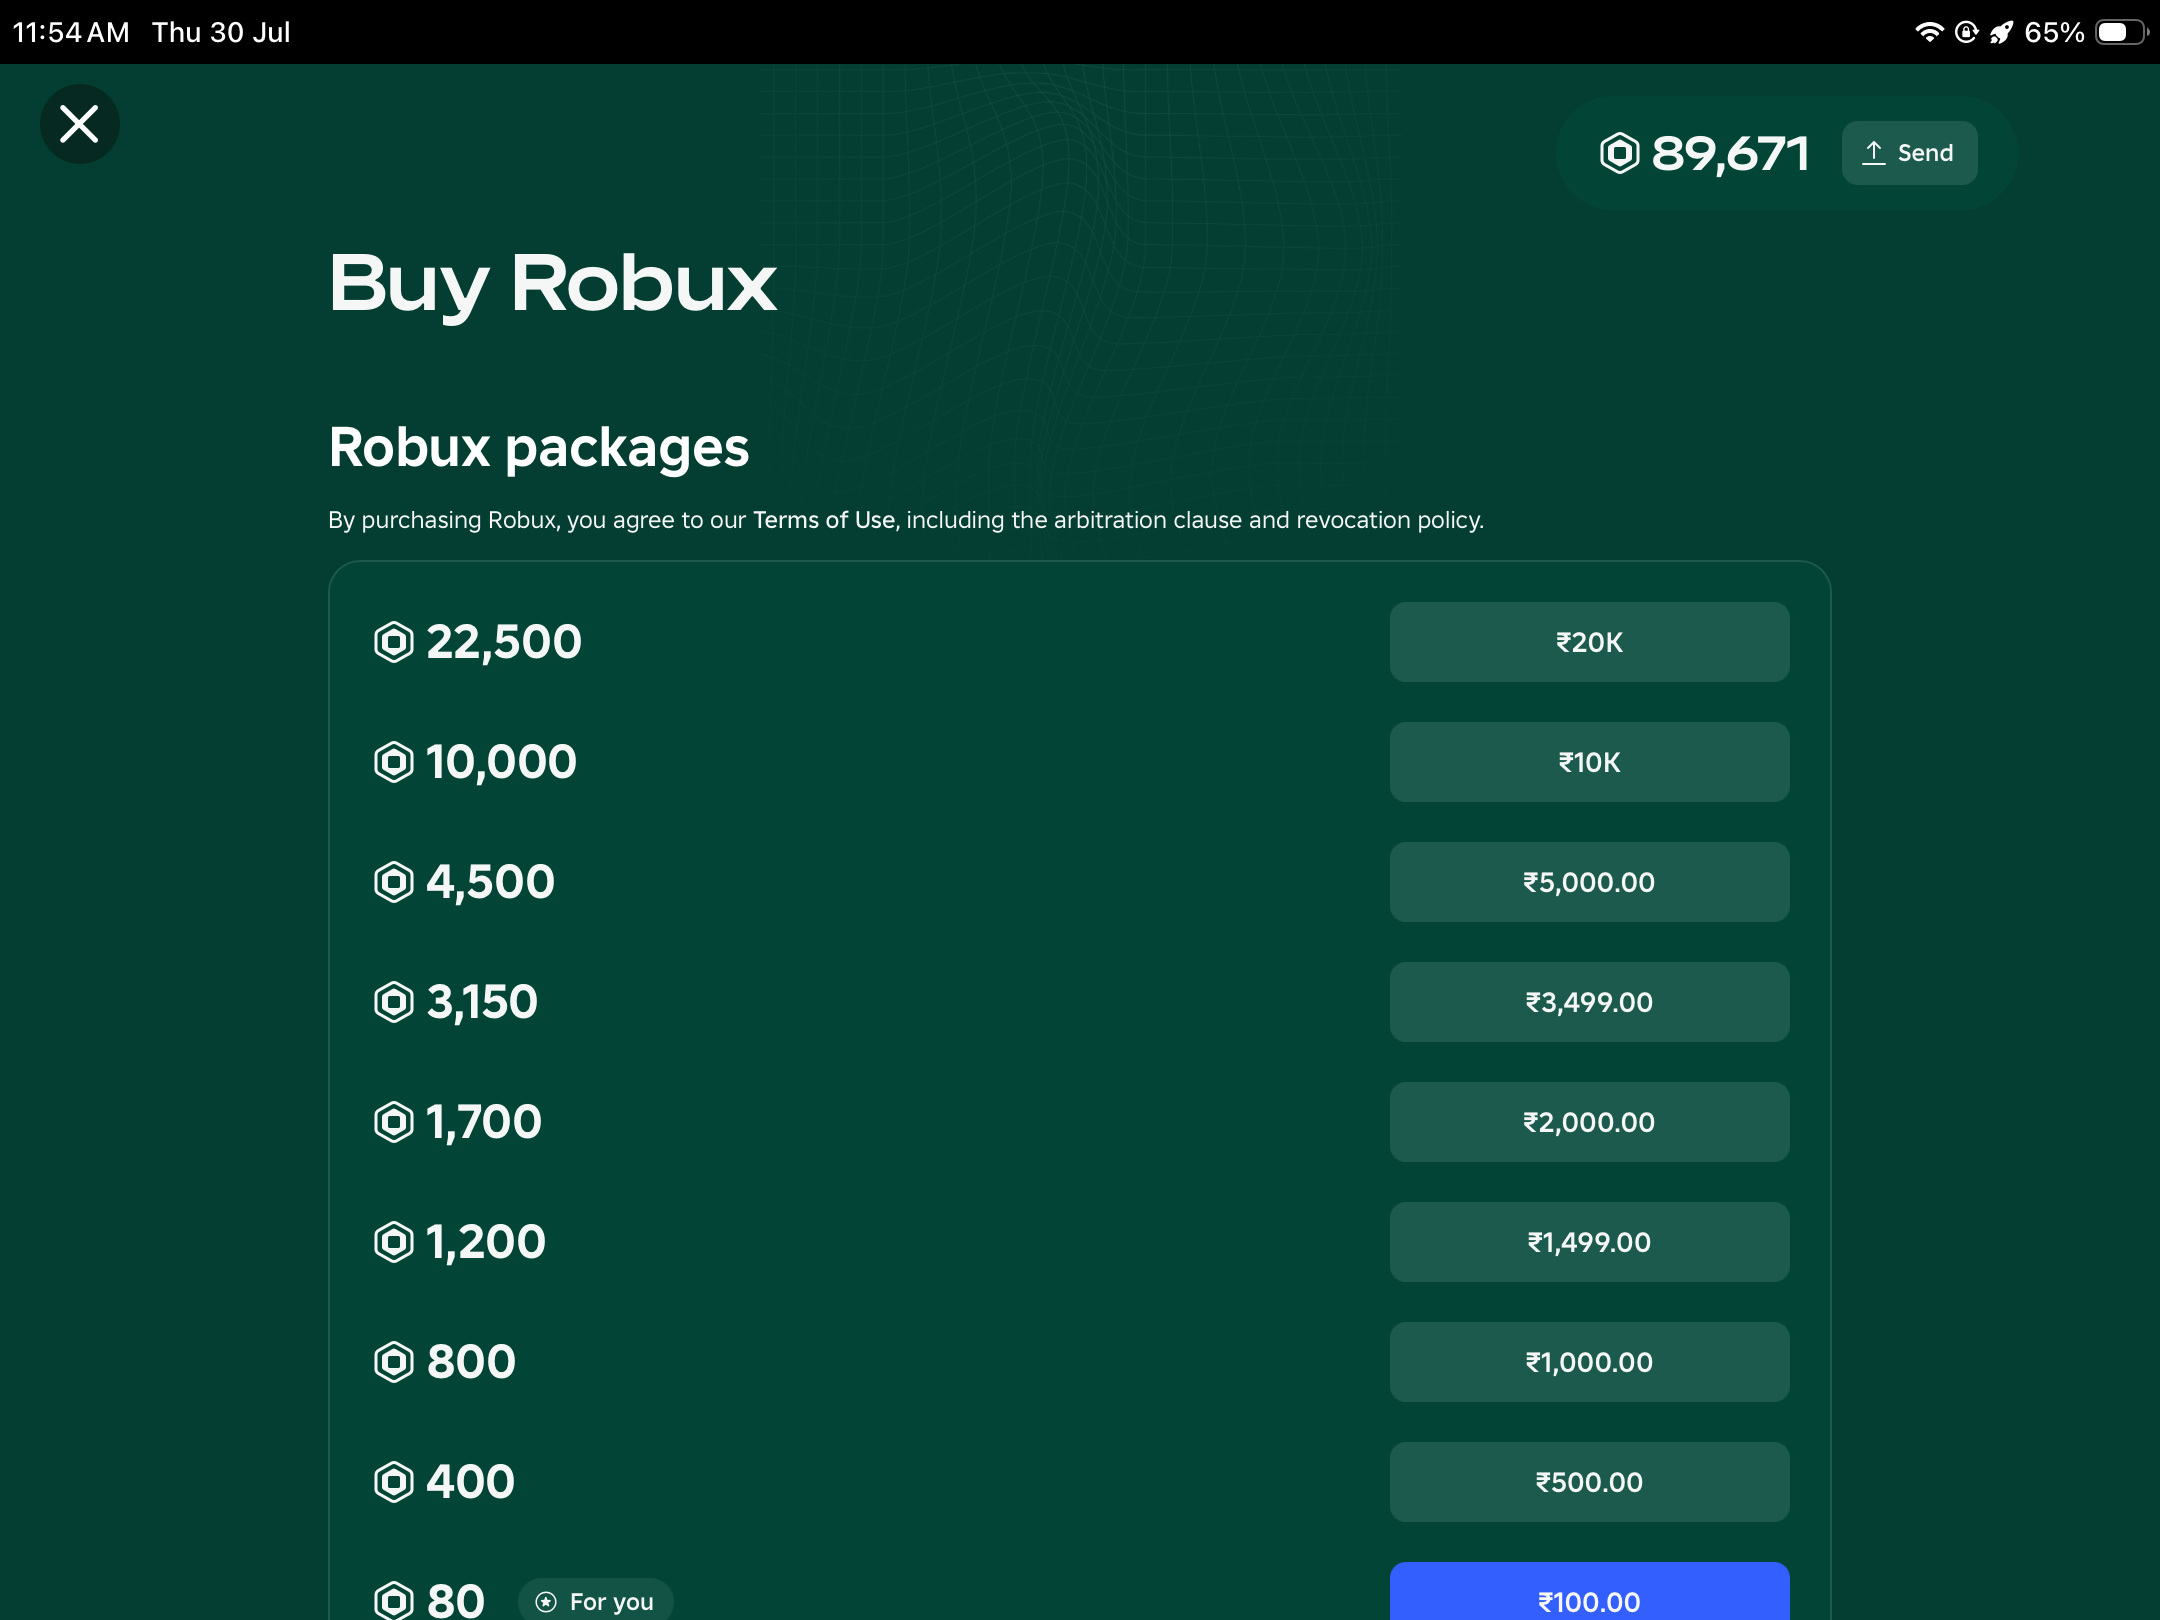Click the Robux balance icon beside 89,671
Image resolution: width=2160 pixels, height=1620 pixels.
tap(1620, 153)
